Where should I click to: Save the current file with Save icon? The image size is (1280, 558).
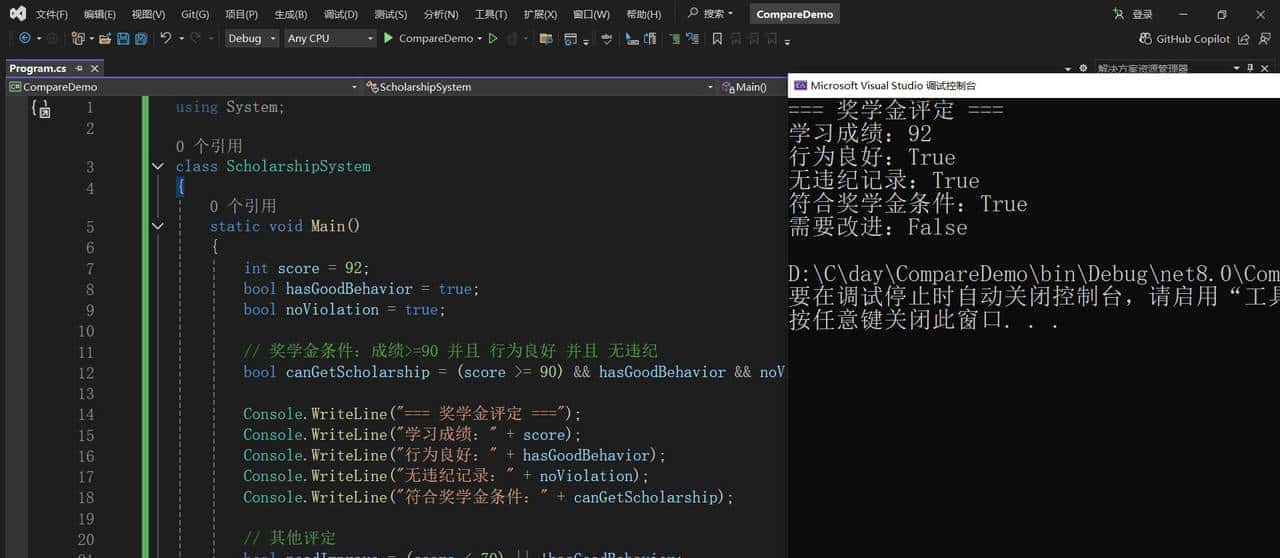(123, 38)
